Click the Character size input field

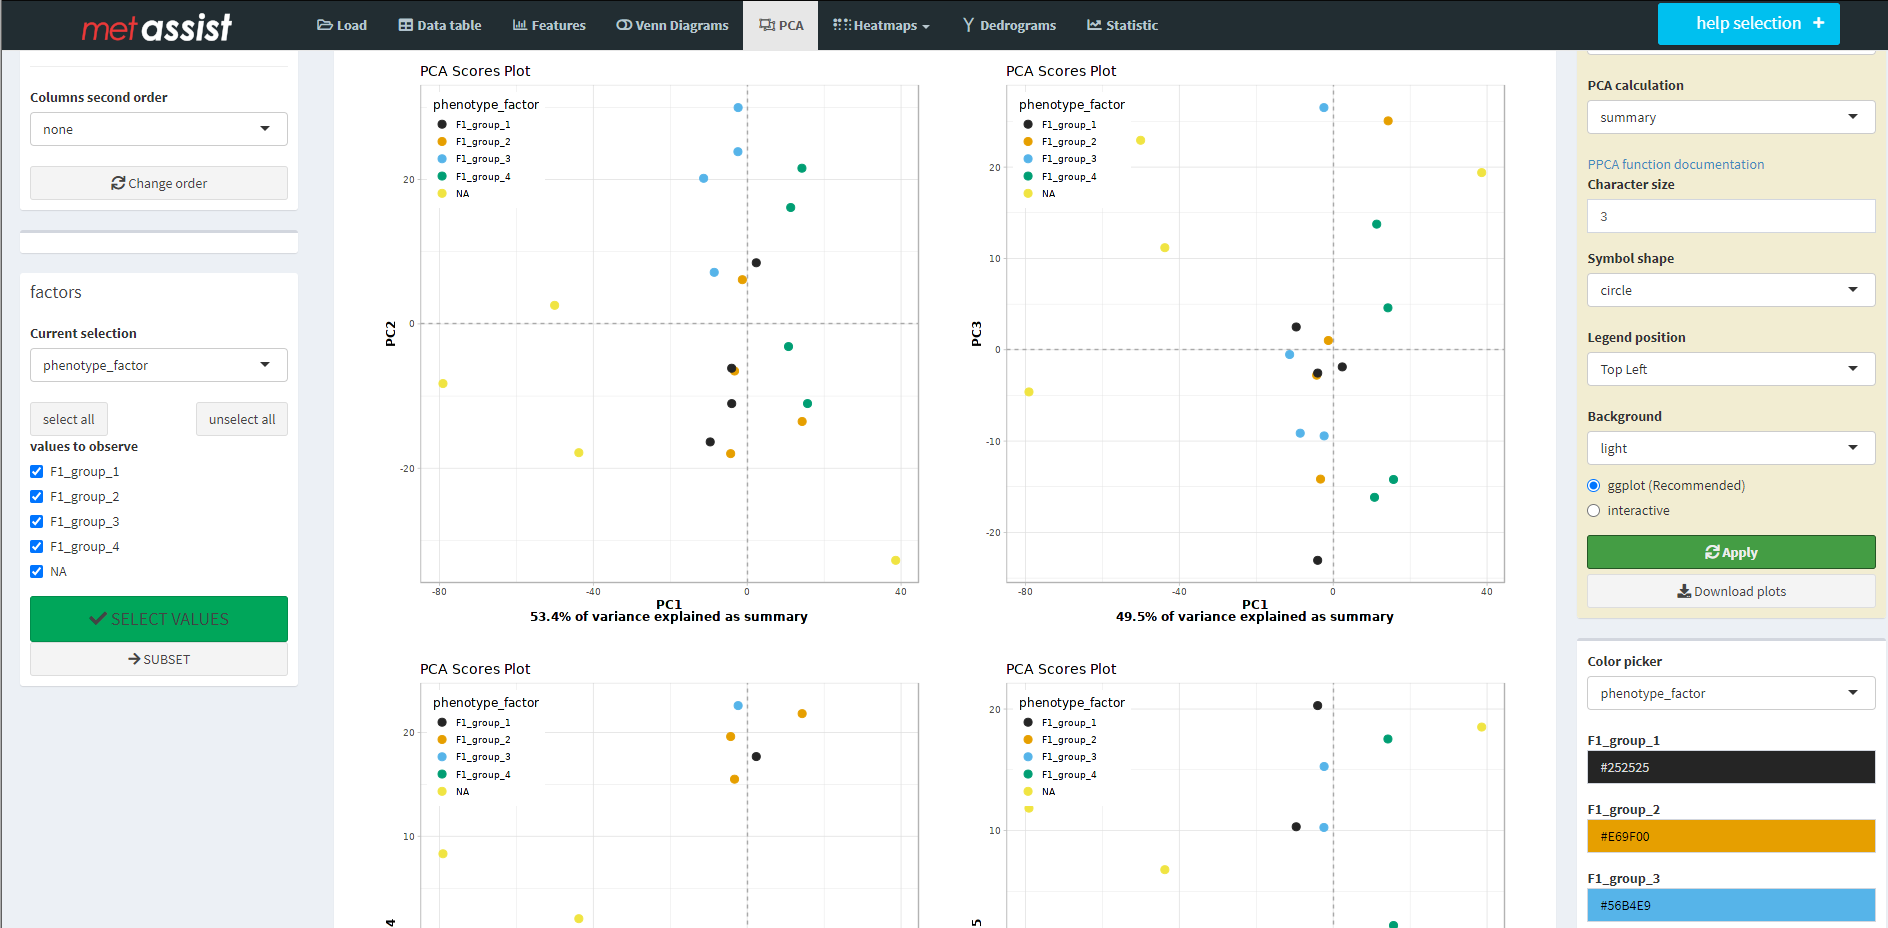[1730, 216]
